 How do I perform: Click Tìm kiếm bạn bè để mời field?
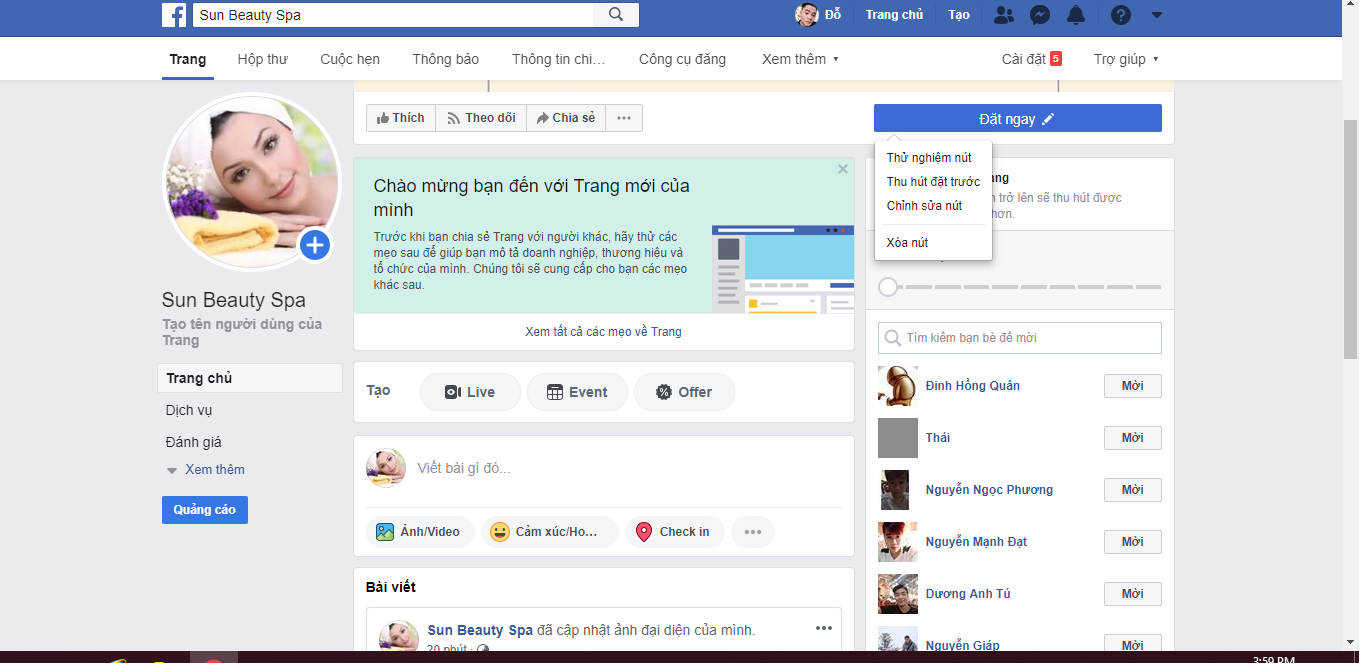tap(1020, 338)
